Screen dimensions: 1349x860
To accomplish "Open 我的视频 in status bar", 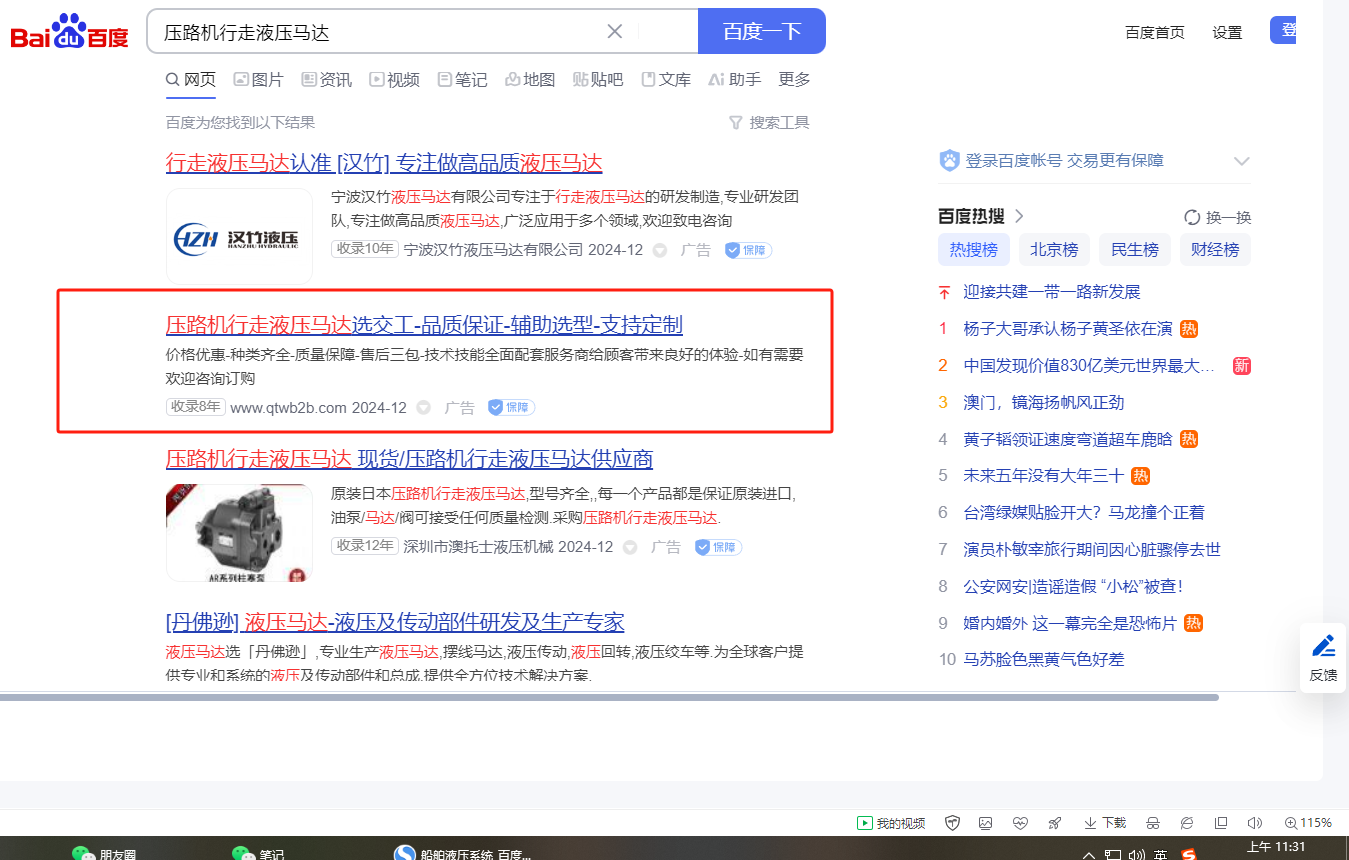I will tap(891, 823).
